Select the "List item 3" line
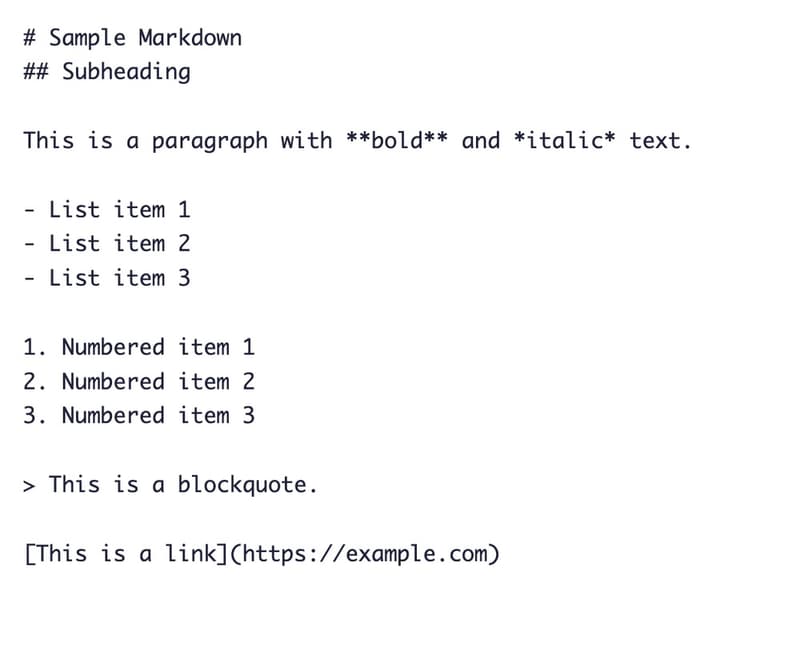Viewport: 800px width, 648px height. pyautogui.click(x=119, y=278)
